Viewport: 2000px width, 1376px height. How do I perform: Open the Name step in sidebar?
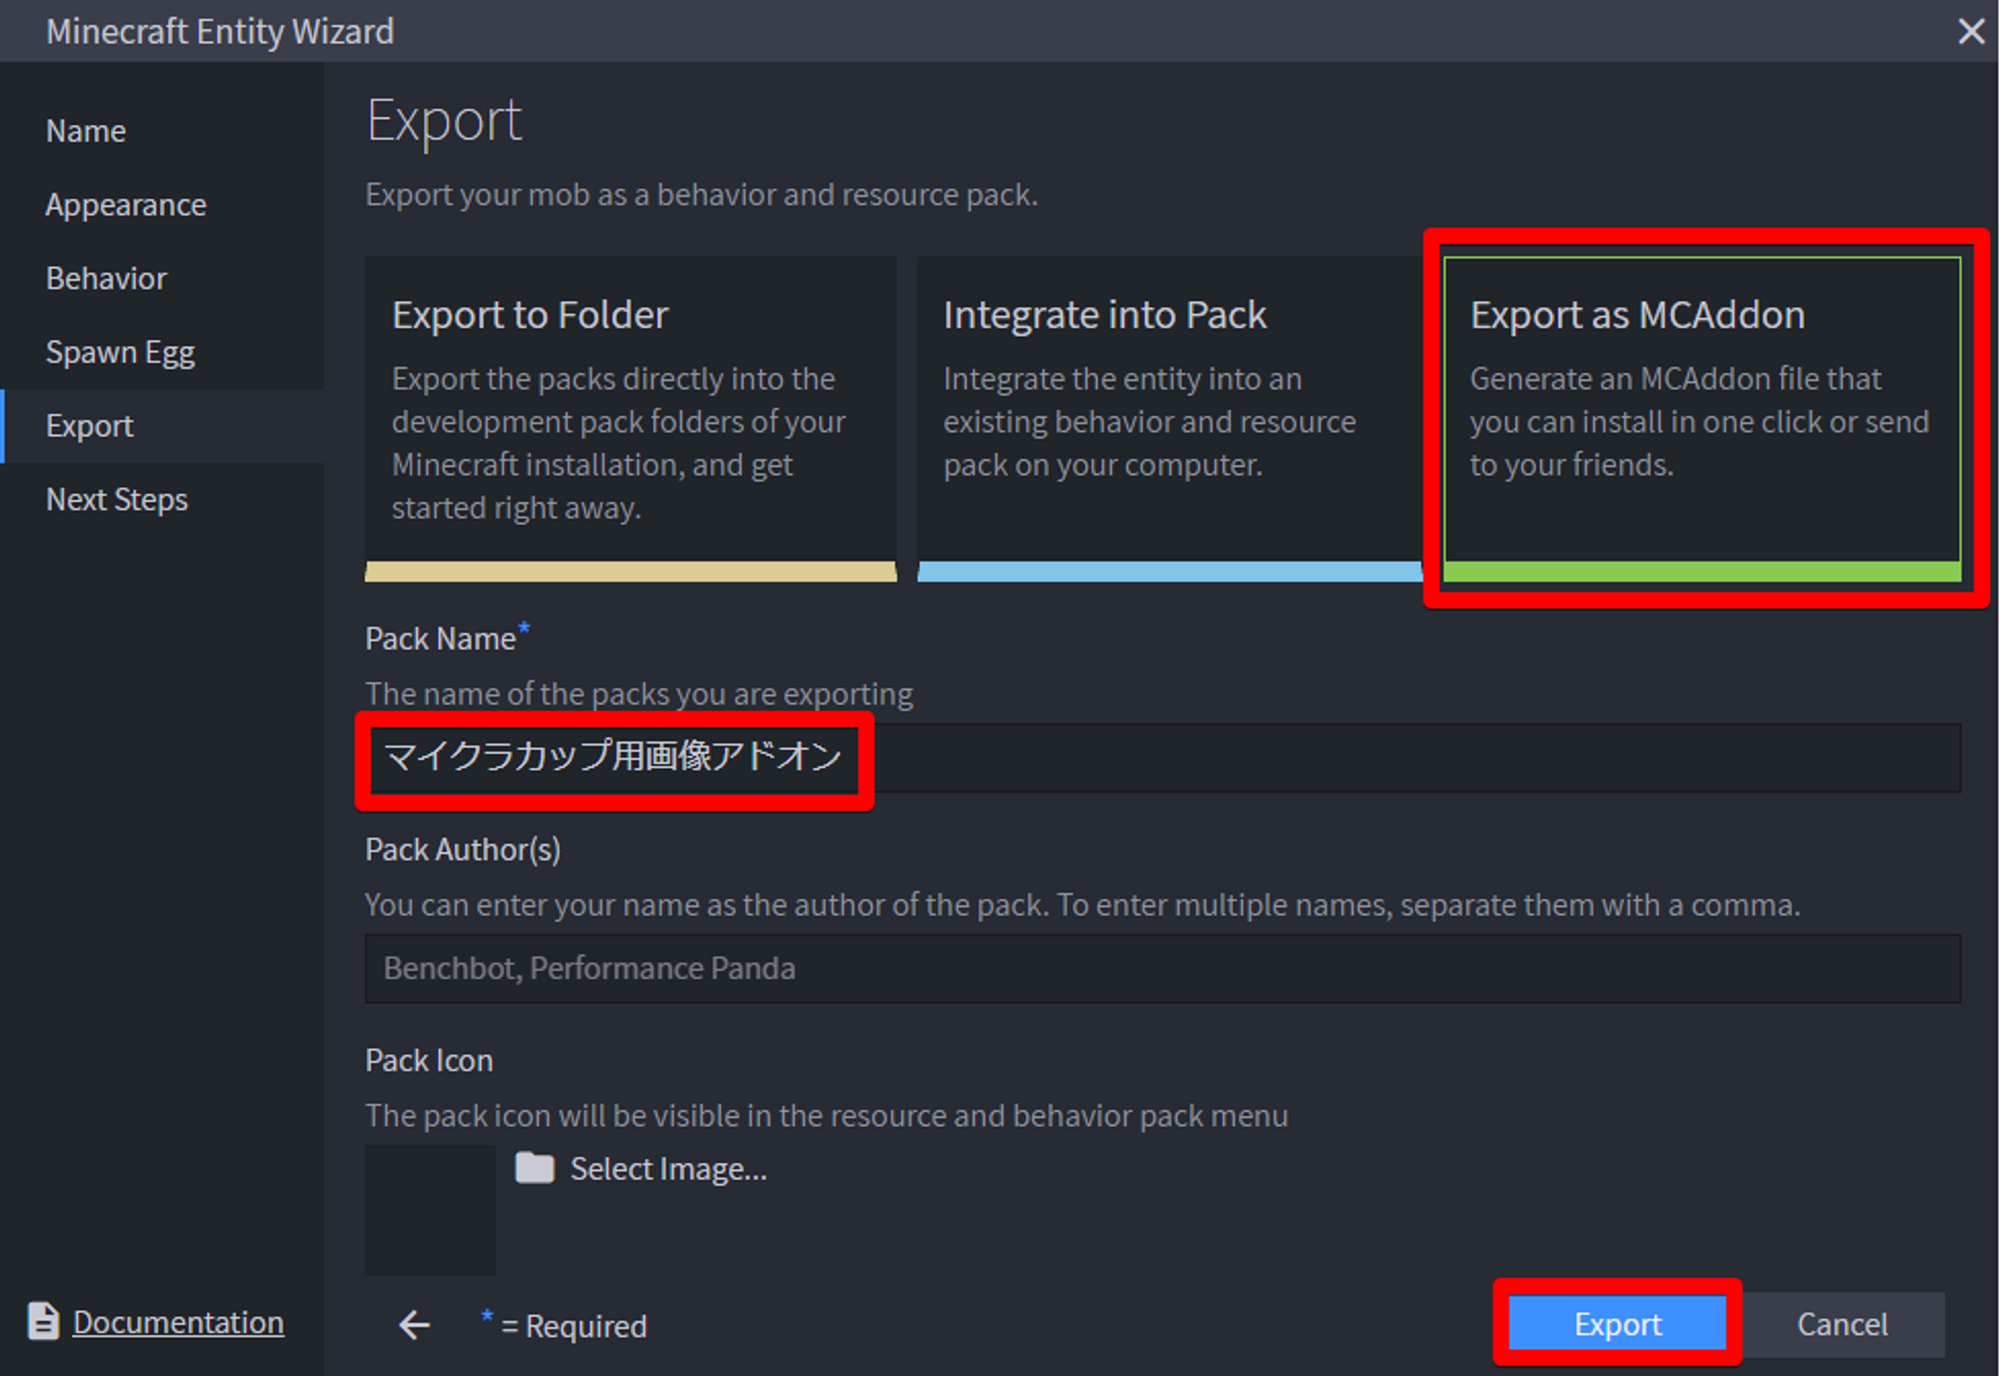click(86, 131)
